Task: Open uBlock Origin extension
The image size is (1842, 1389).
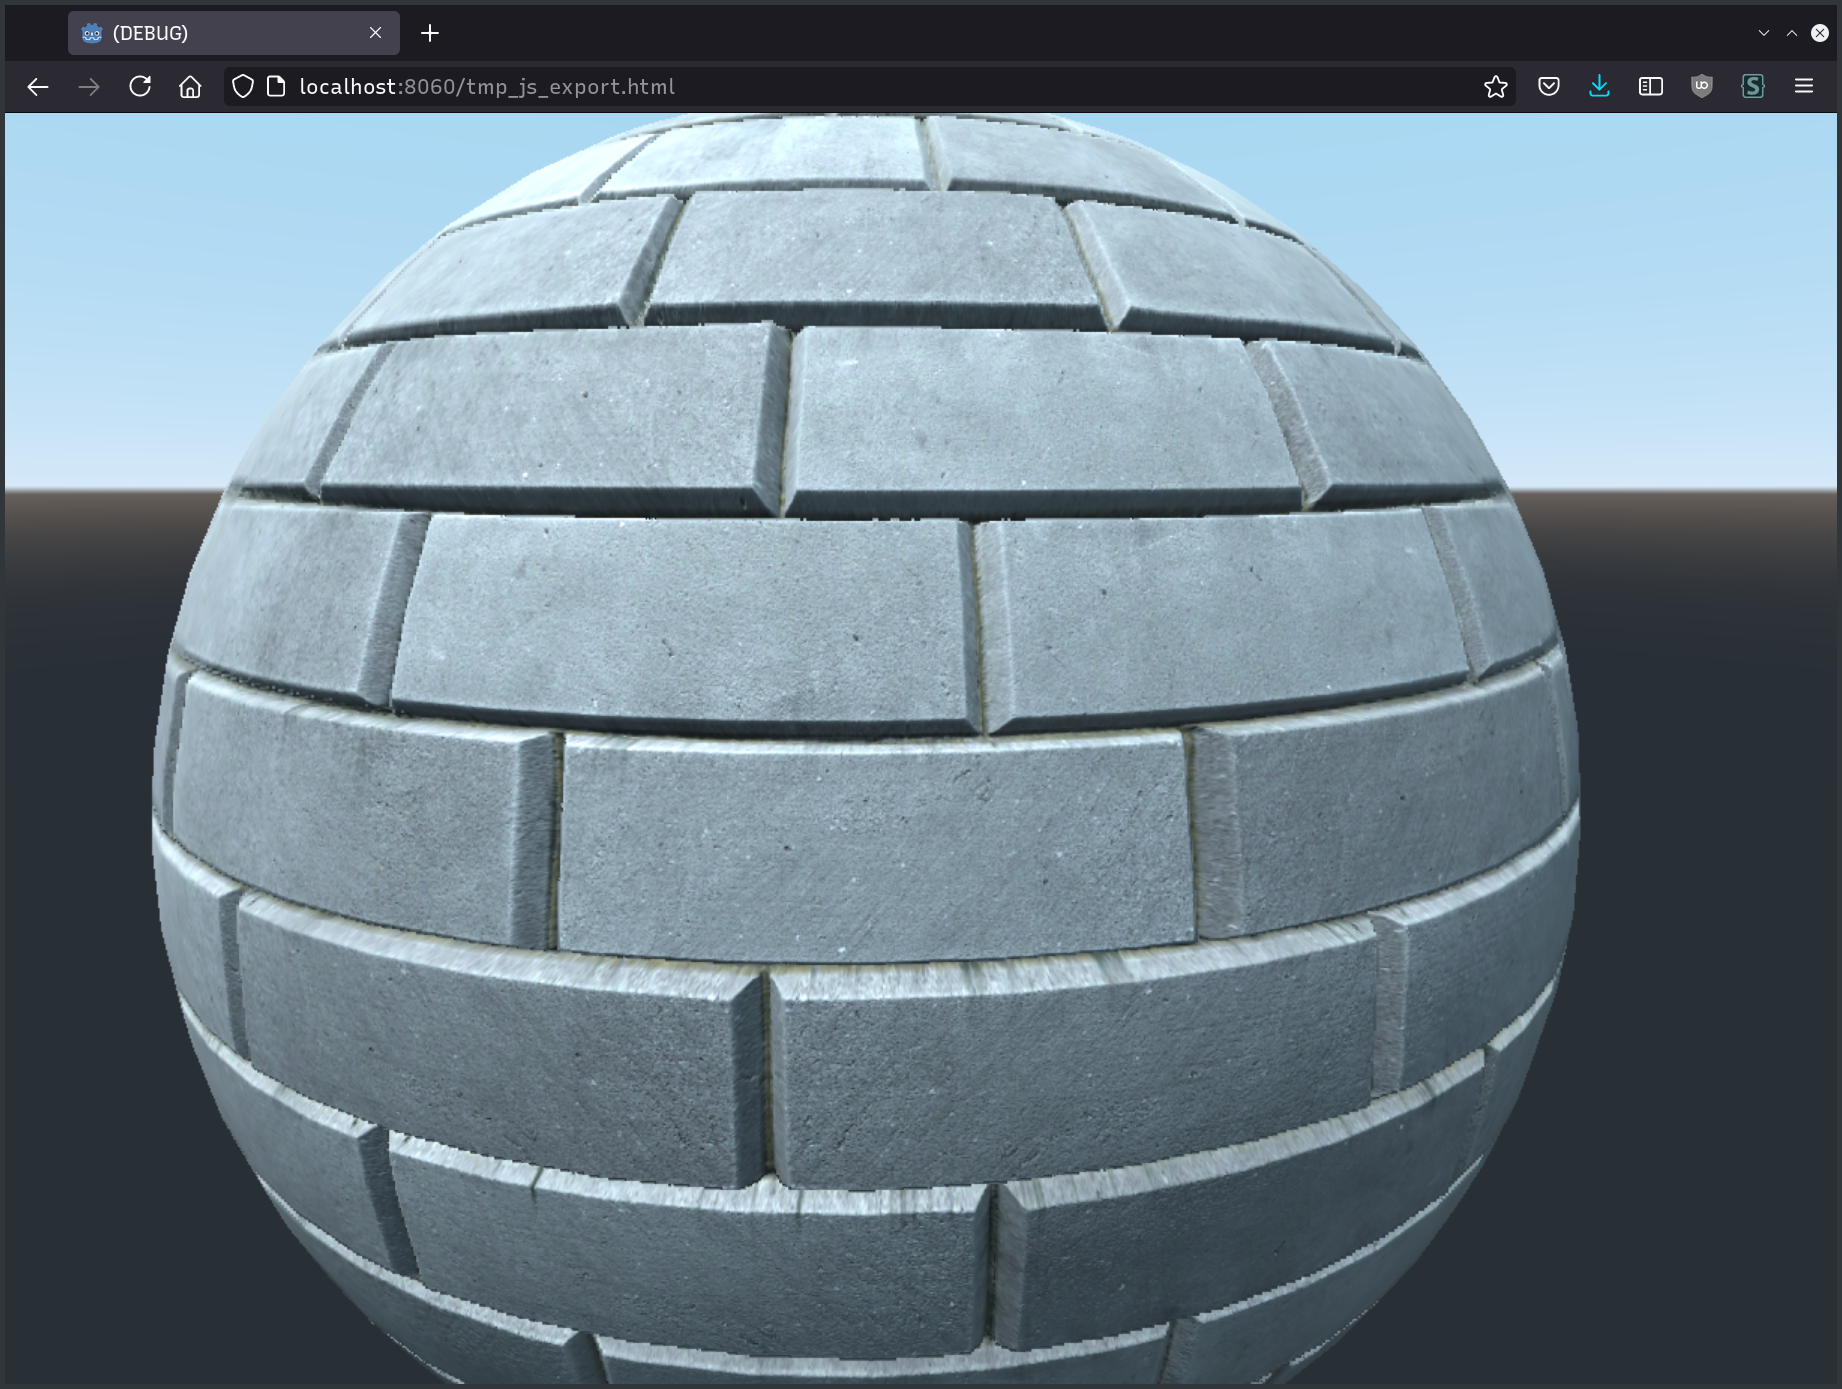Action: coord(1702,87)
